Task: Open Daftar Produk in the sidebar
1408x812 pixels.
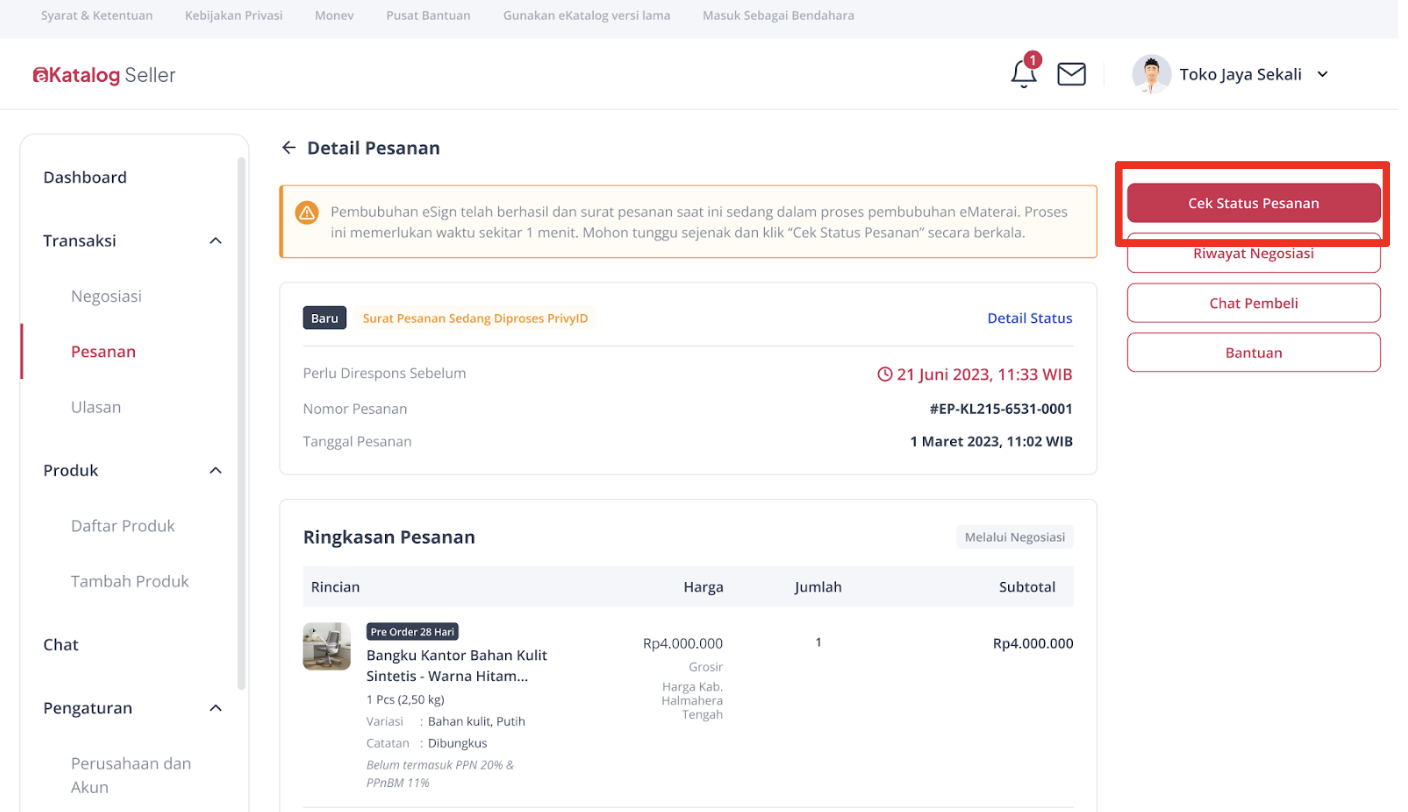Action: (123, 526)
